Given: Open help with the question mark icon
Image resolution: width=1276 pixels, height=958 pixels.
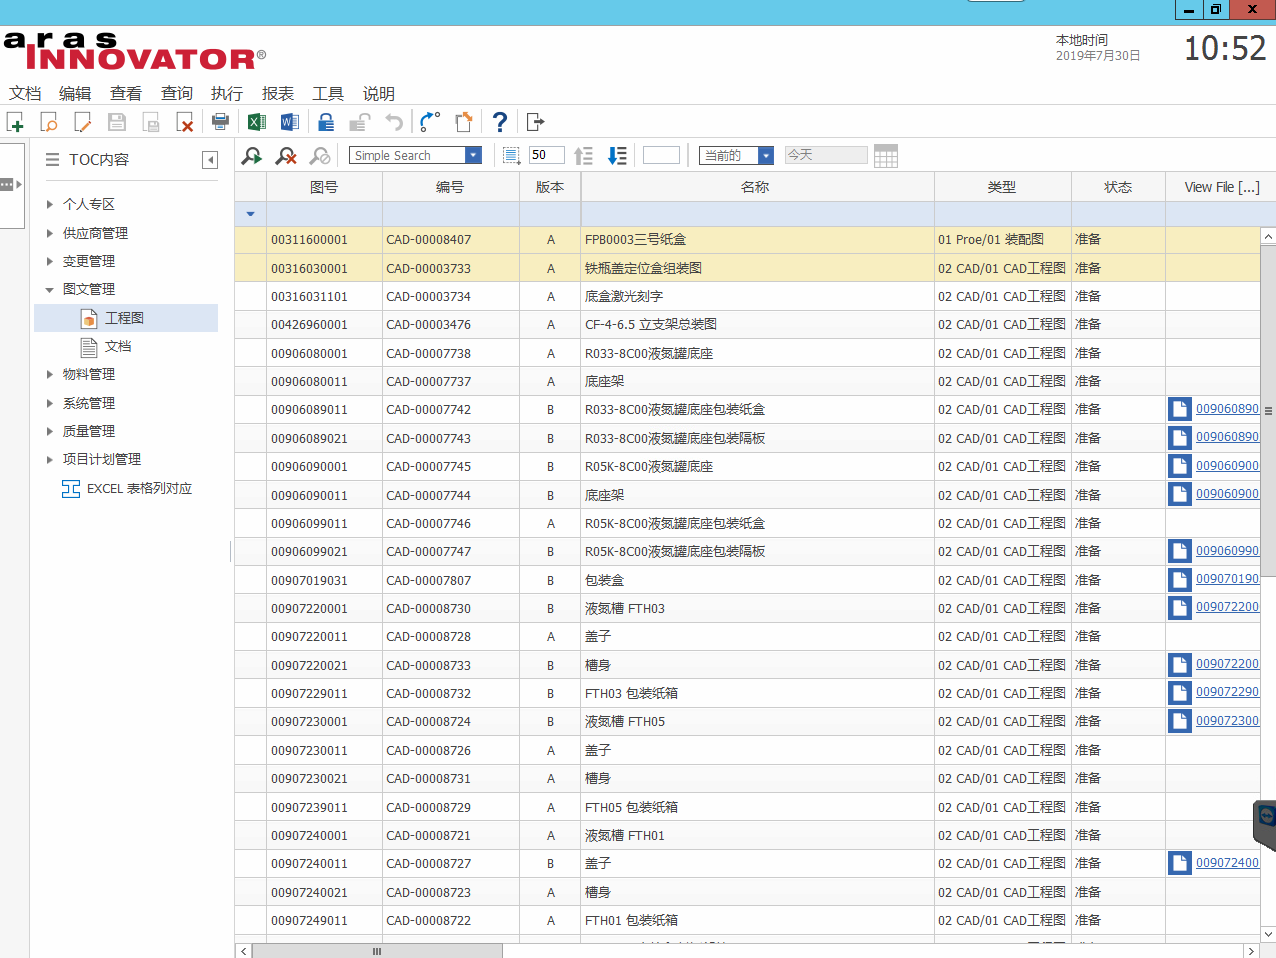Looking at the screenshot, I should point(500,122).
